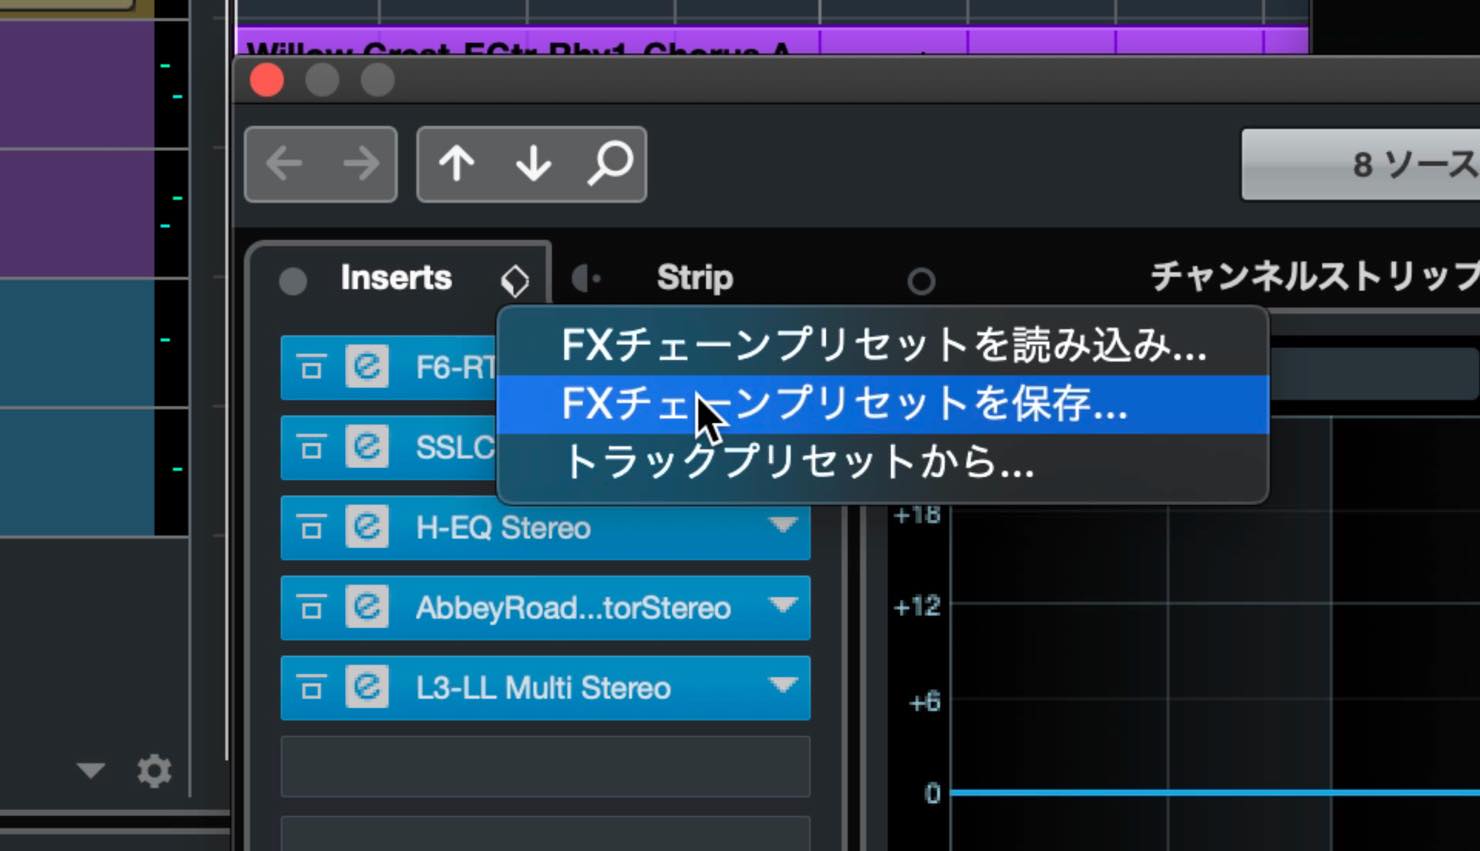Open editor for H-EQ Stereo plugin
Viewport: 1480px width, 851px height.
(x=367, y=527)
